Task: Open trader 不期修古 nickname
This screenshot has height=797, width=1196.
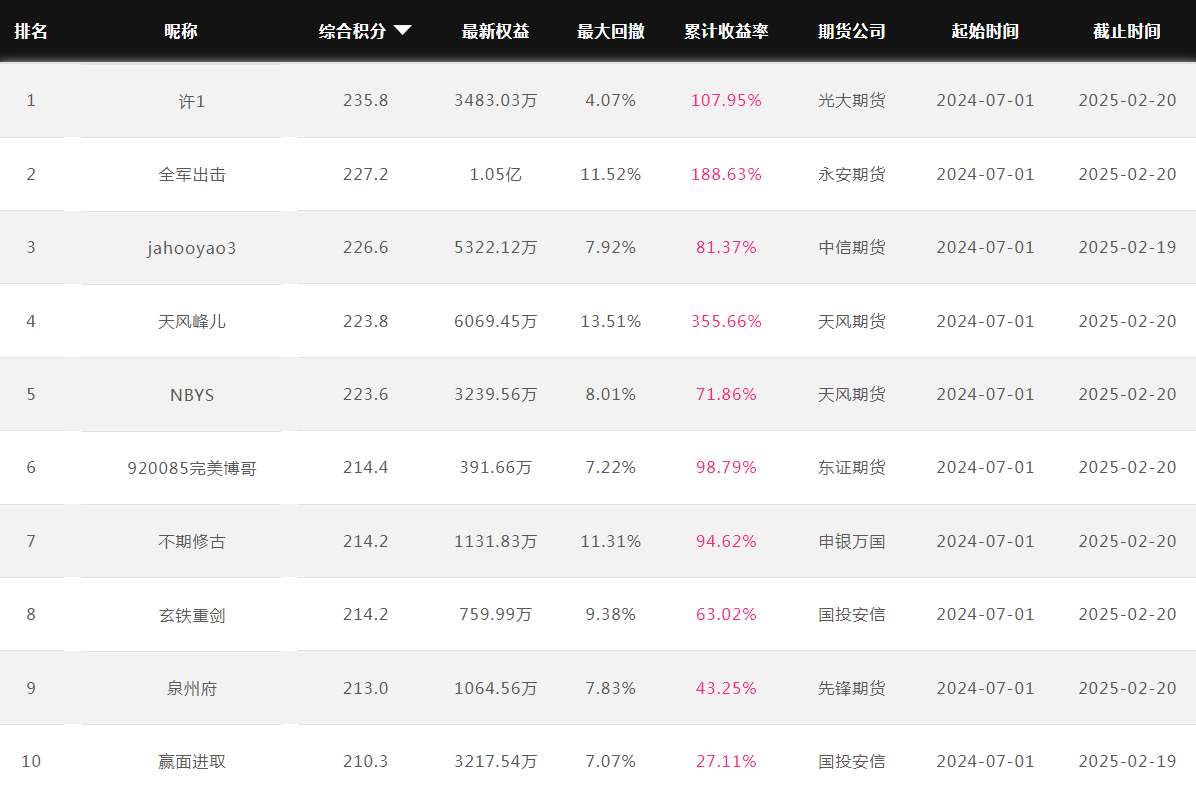Action: (192, 542)
